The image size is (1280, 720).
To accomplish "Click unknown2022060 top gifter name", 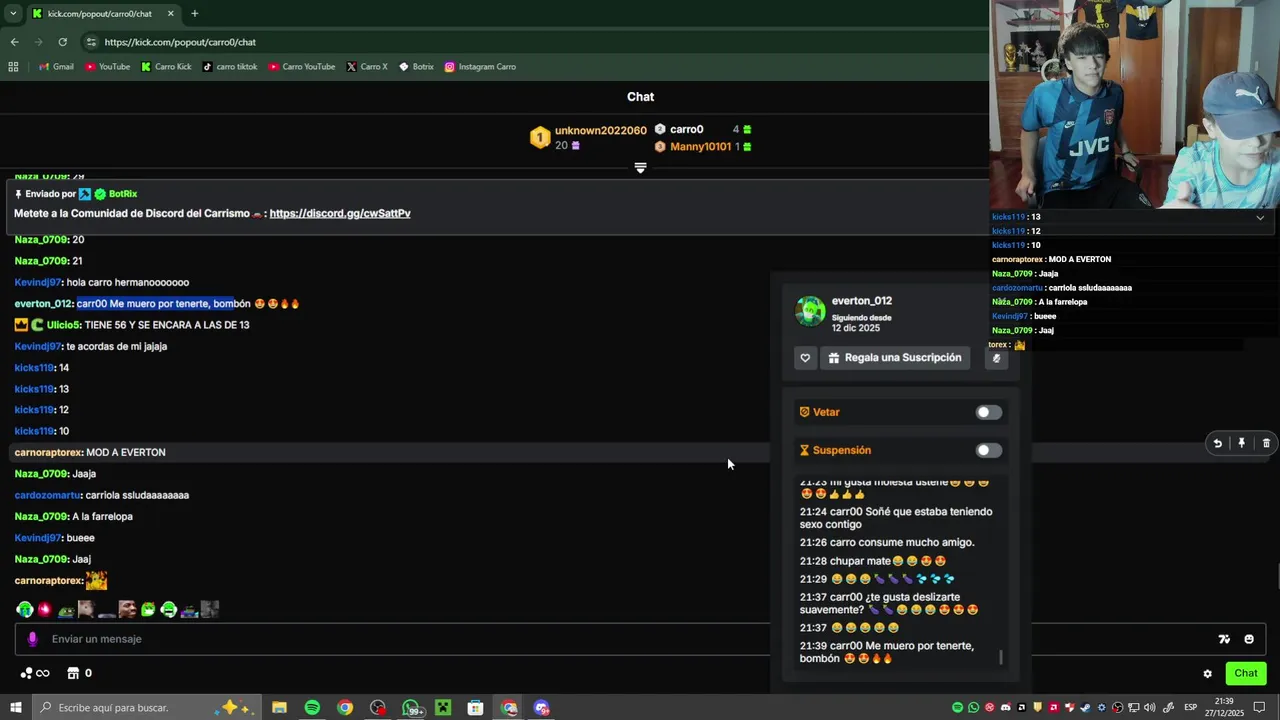I will point(601,131).
